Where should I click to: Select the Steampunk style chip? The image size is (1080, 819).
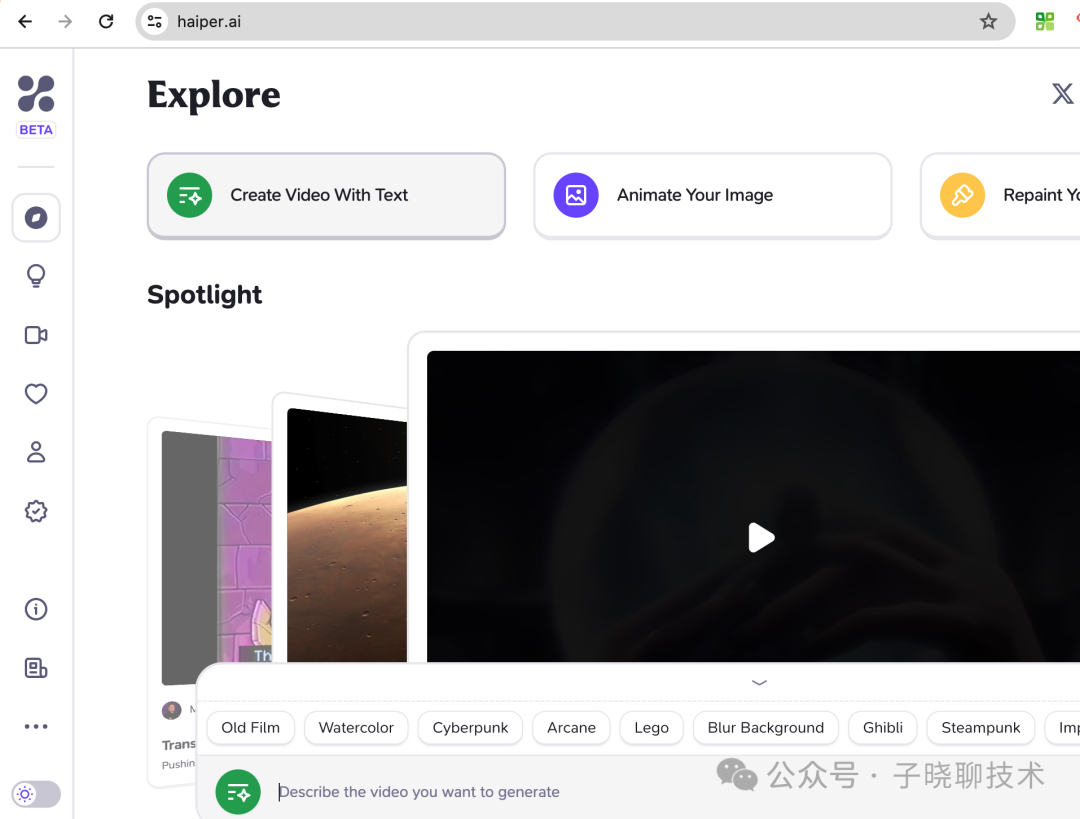(981, 728)
